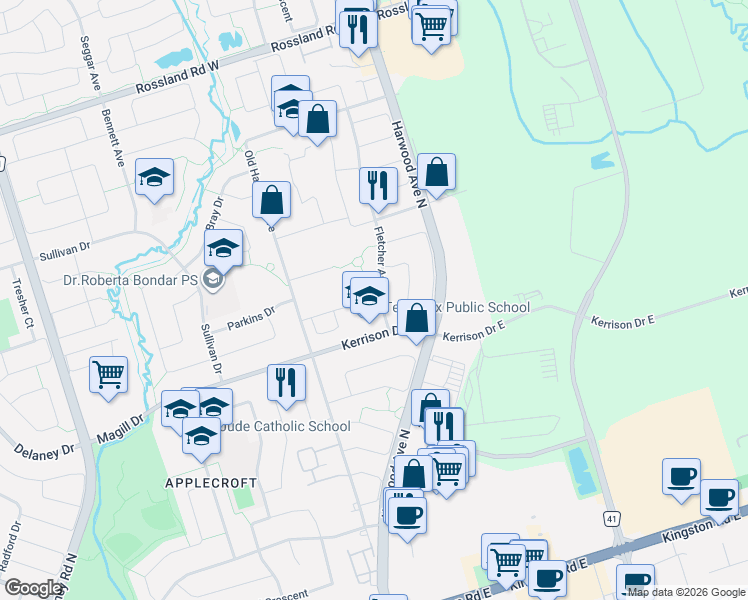748x600 pixels.
Task: Click the Delaney Dr street label
Action: tap(43, 452)
